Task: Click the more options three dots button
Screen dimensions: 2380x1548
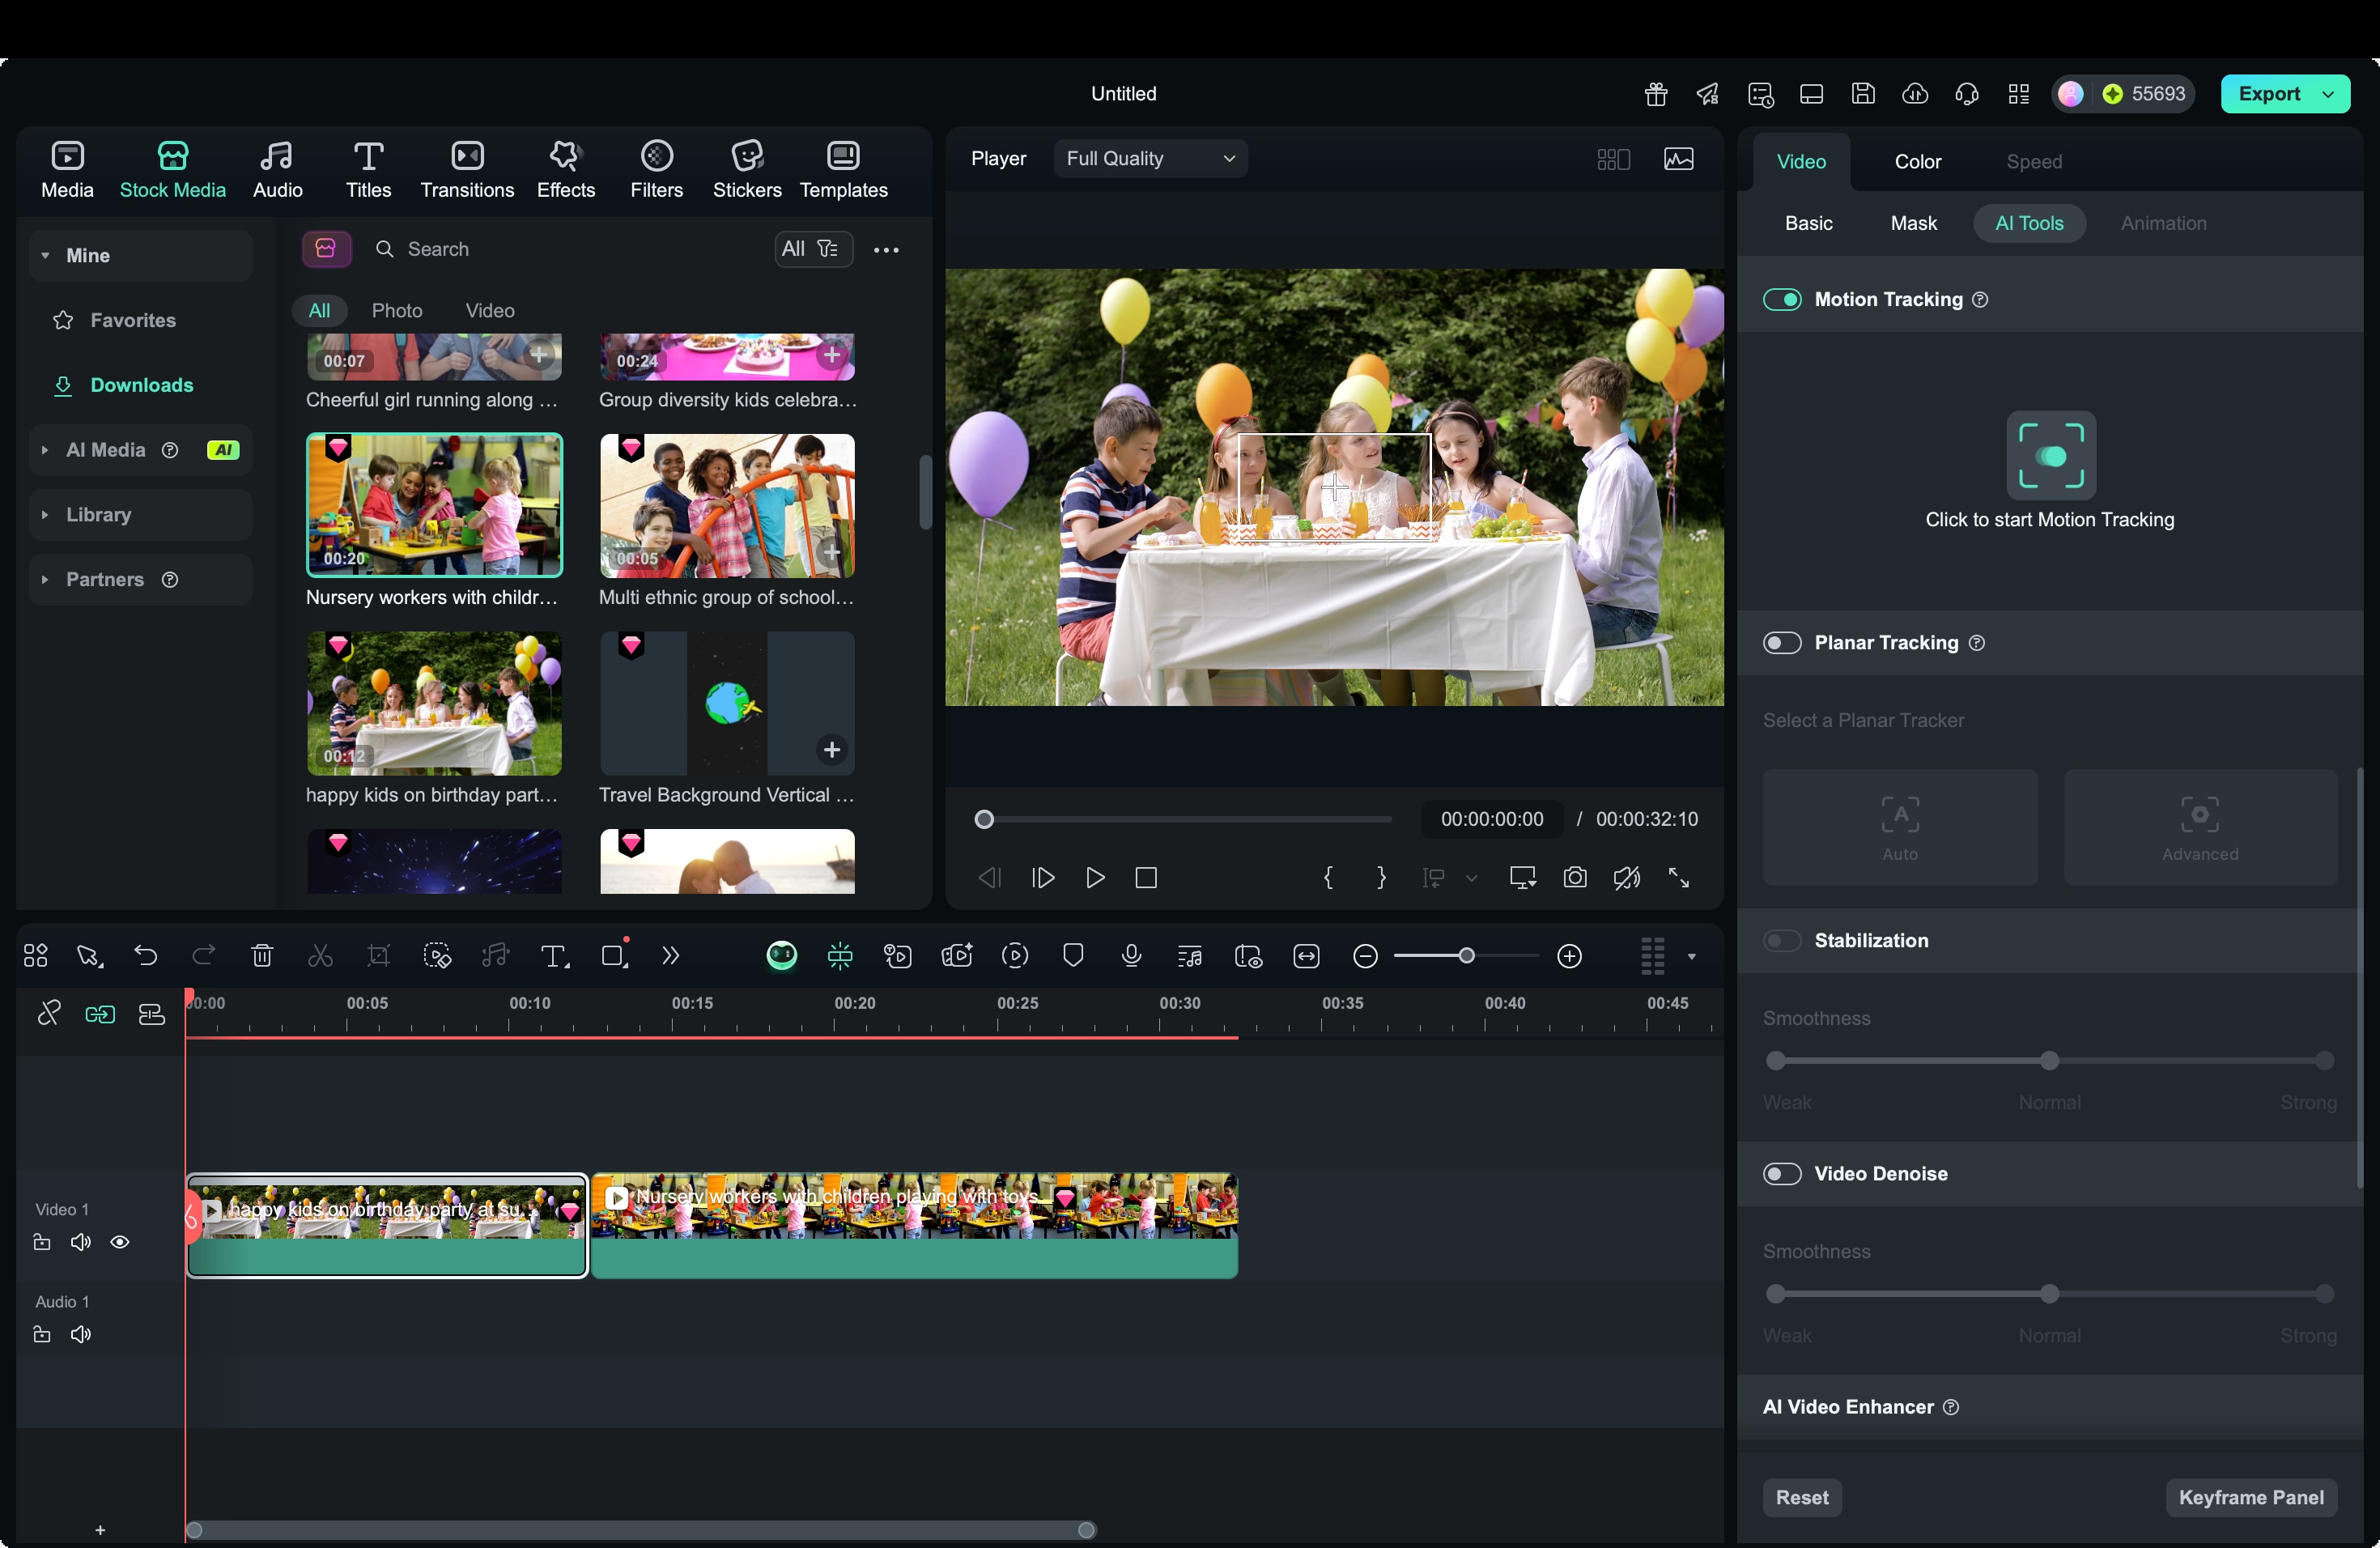Action: coord(886,250)
